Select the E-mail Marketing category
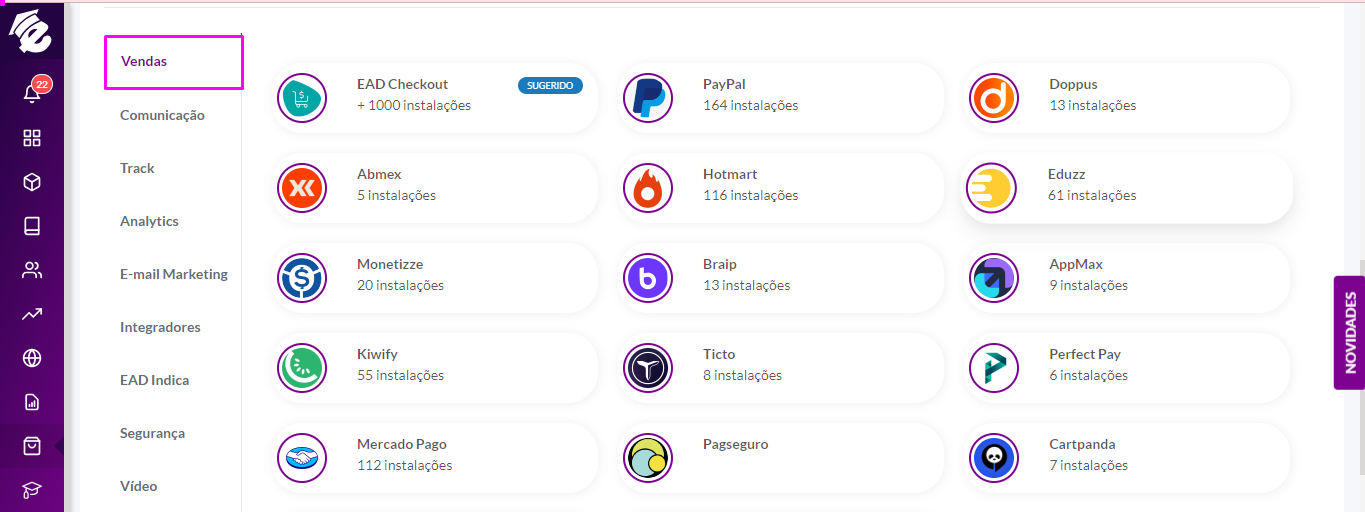Screen dimensions: 1365x512 (174, 274)
